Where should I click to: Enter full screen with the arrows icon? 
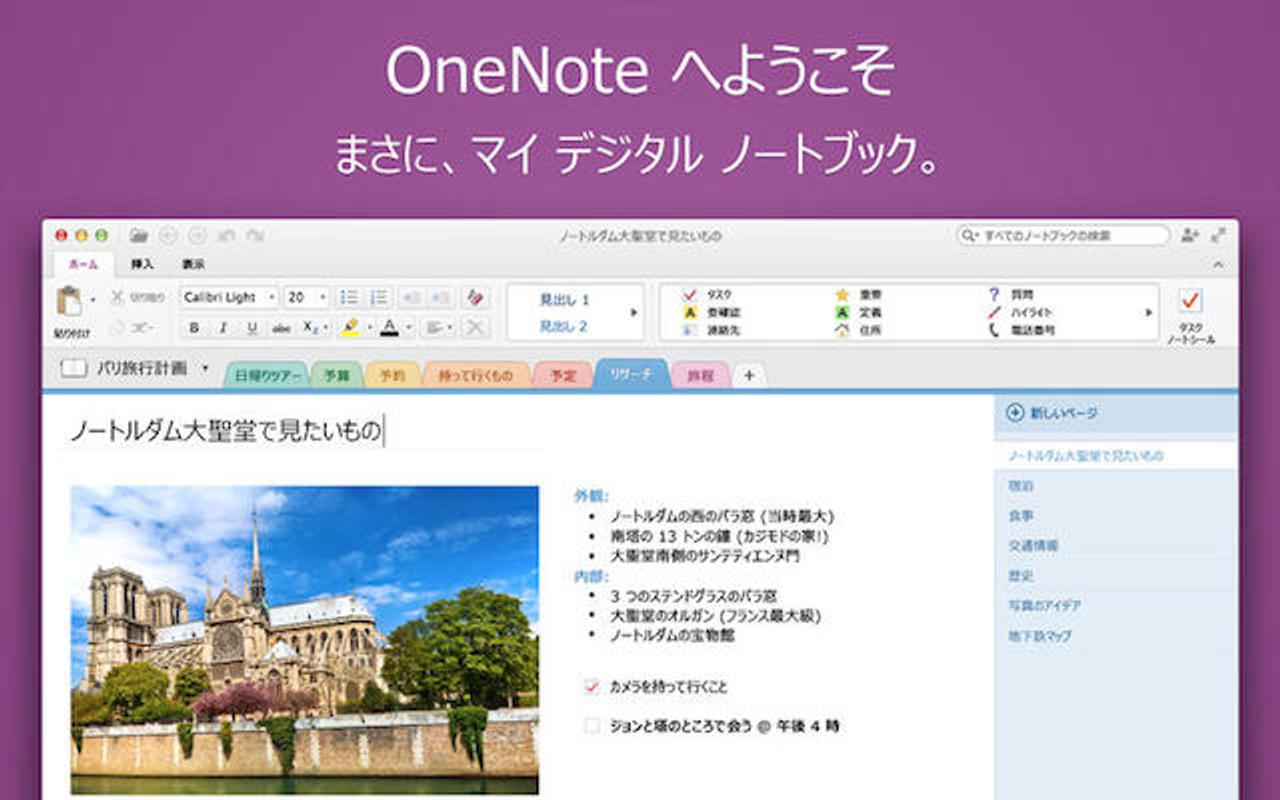[x=1218, y=236]
